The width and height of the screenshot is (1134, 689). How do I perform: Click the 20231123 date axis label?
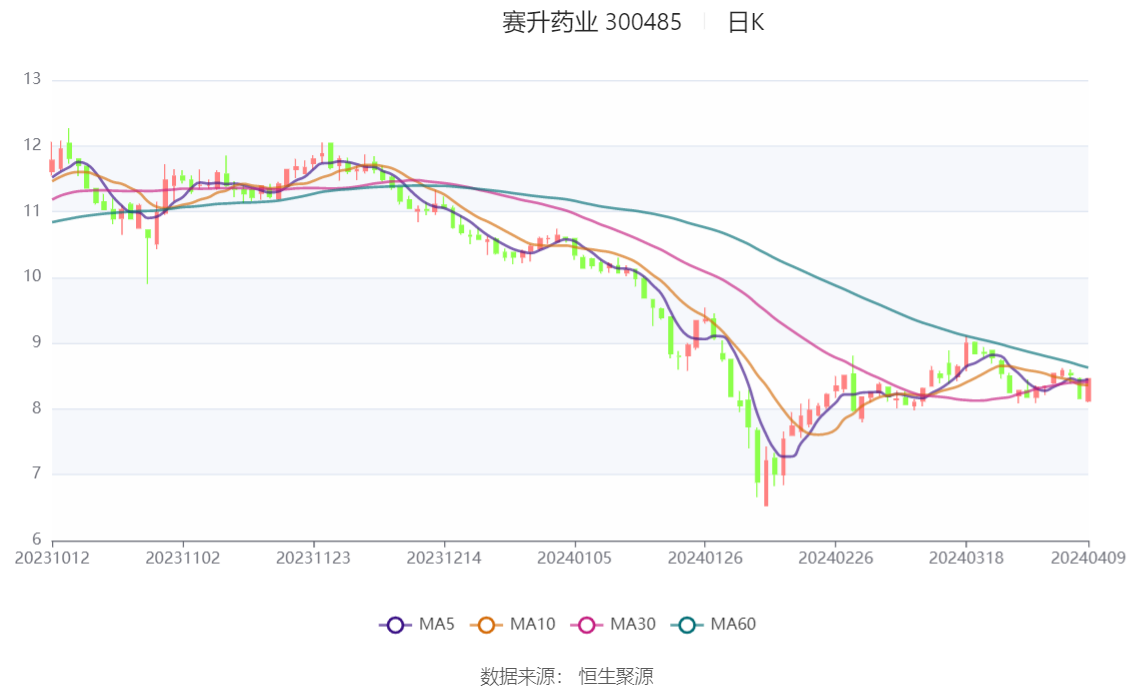pos(313,558)
